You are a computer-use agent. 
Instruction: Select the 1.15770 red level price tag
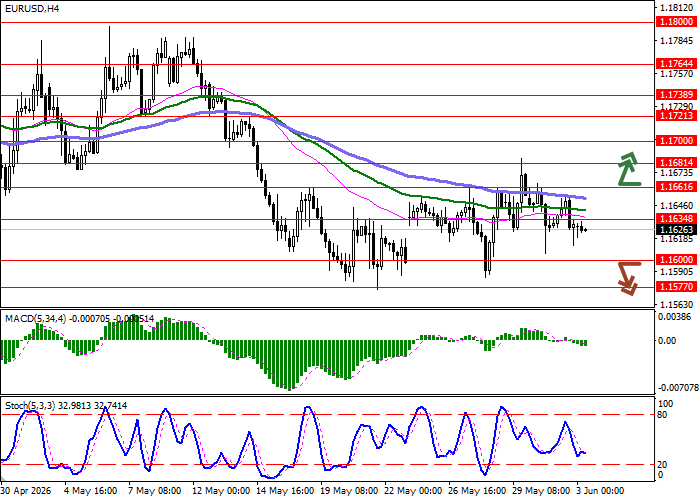pos(676,287)
